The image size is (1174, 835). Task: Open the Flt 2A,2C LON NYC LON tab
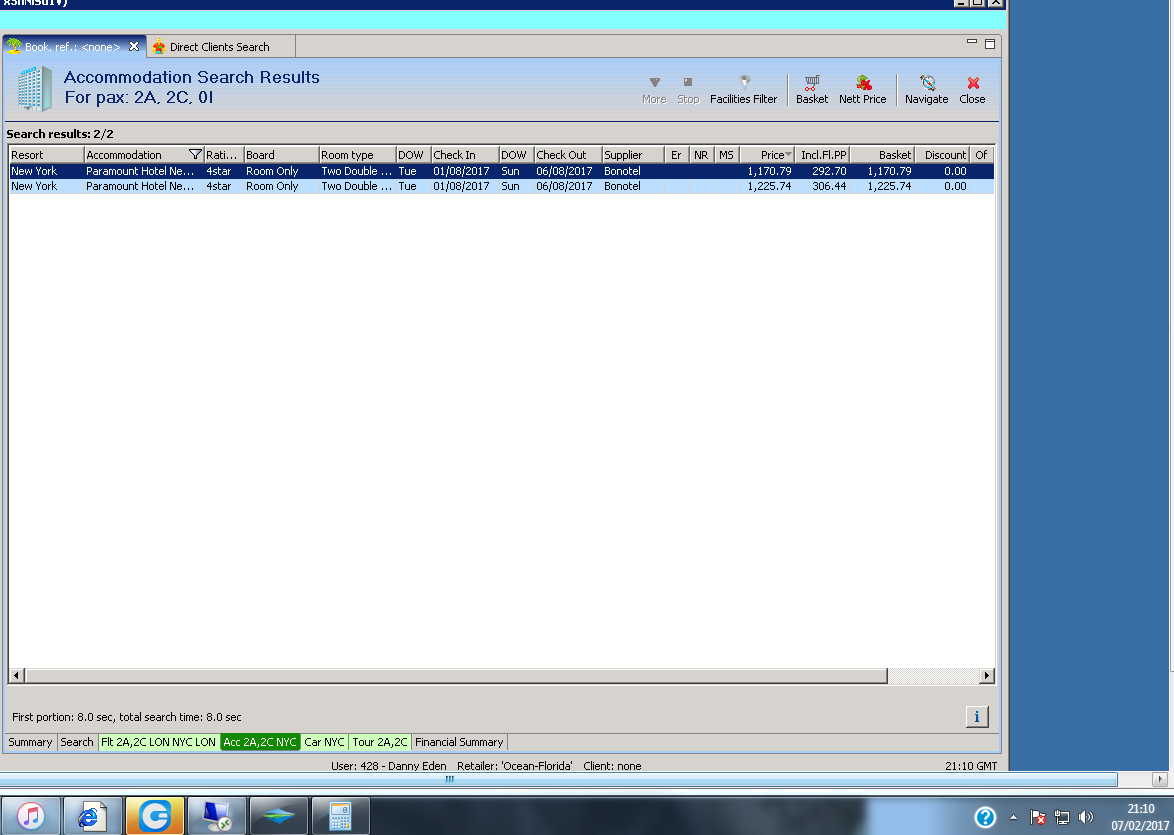click(159, 742)
